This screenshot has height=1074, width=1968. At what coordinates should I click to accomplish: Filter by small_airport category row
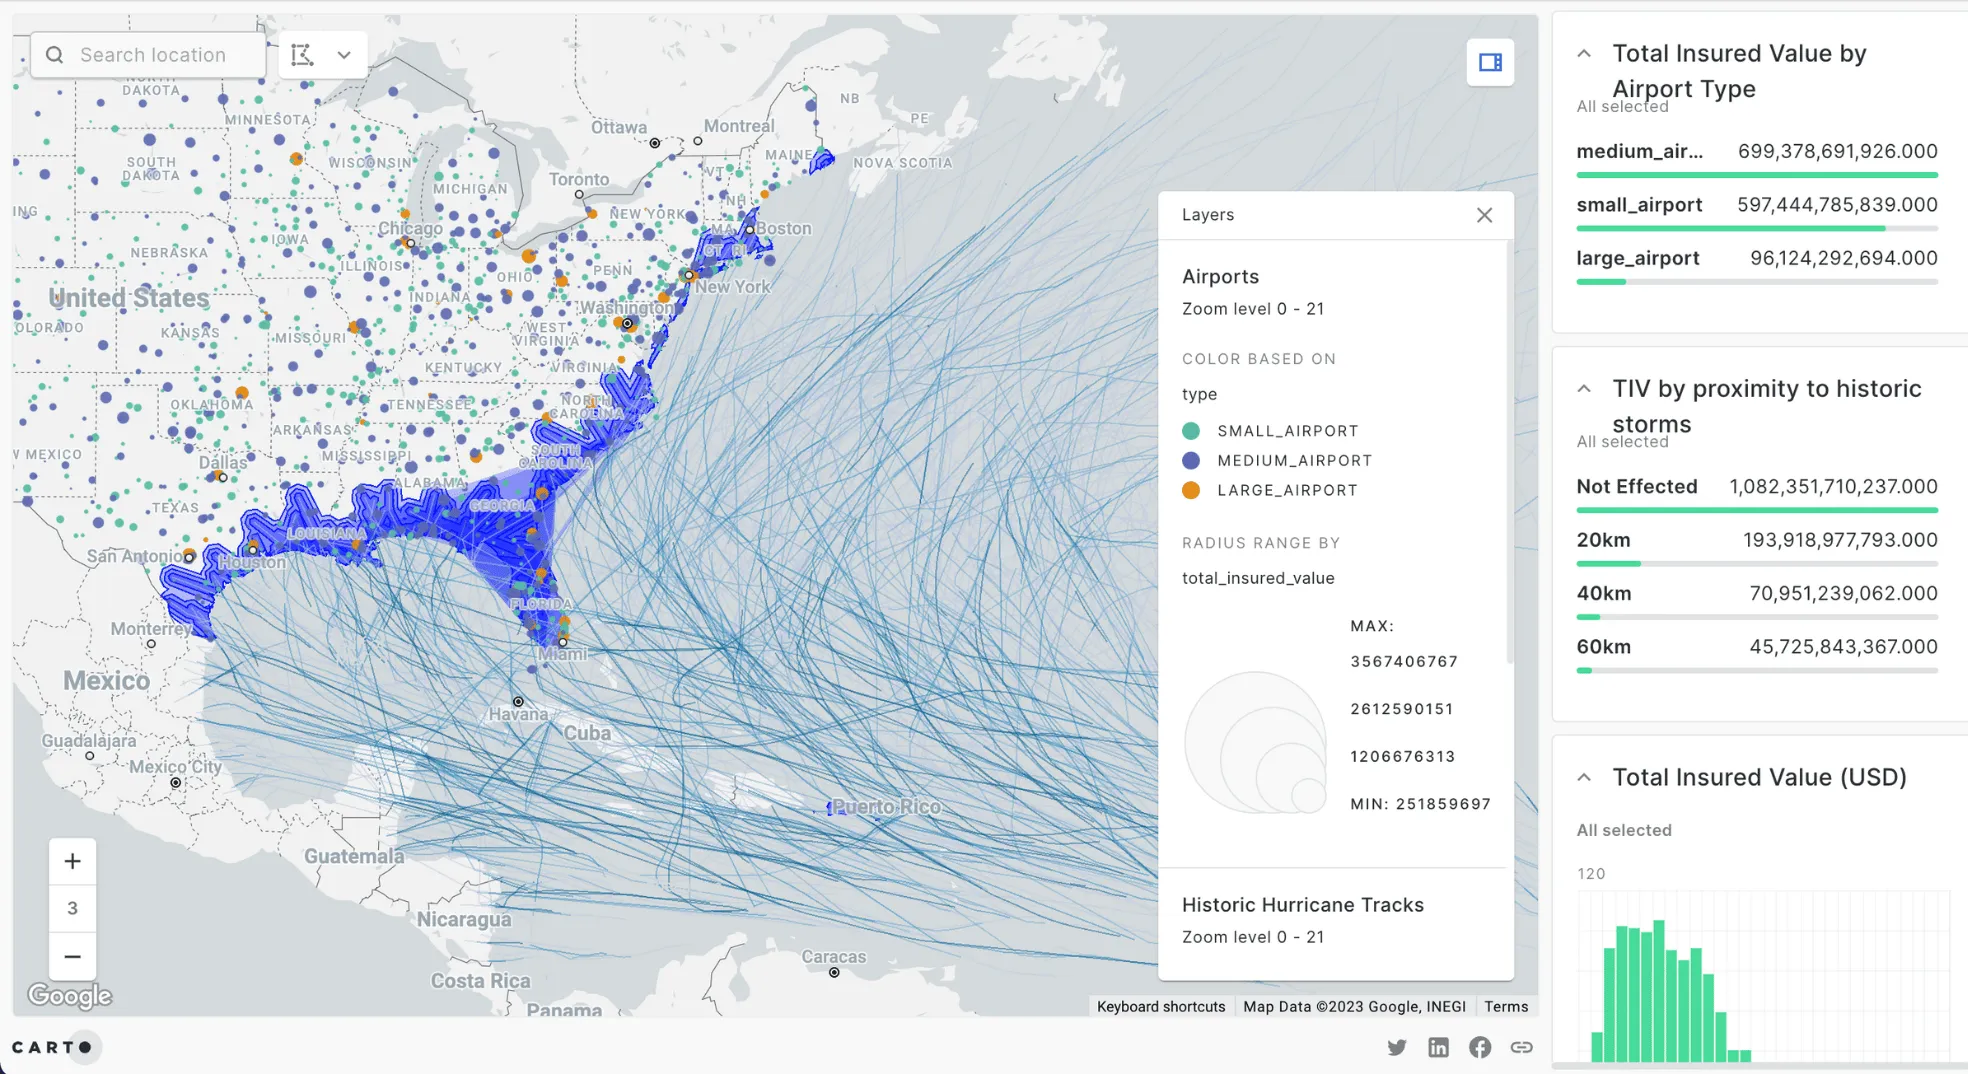pos(1756,205)
